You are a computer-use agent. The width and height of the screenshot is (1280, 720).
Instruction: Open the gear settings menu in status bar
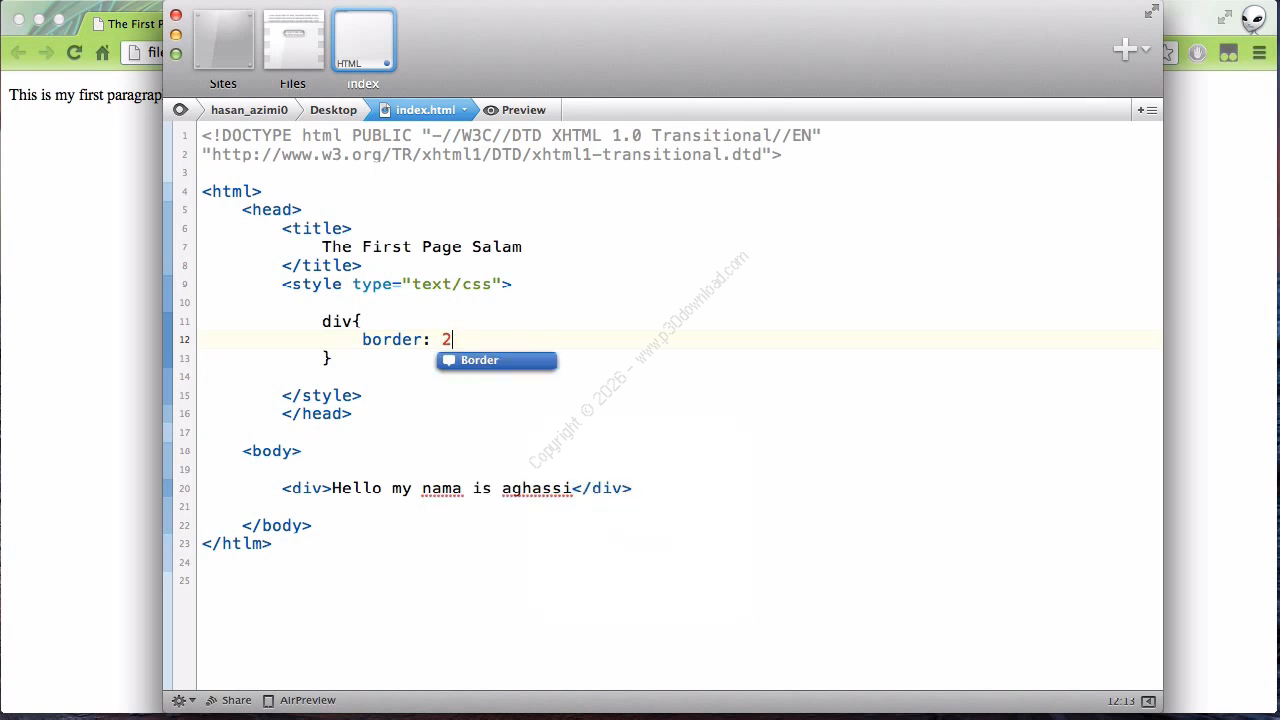tap(182, 701)
